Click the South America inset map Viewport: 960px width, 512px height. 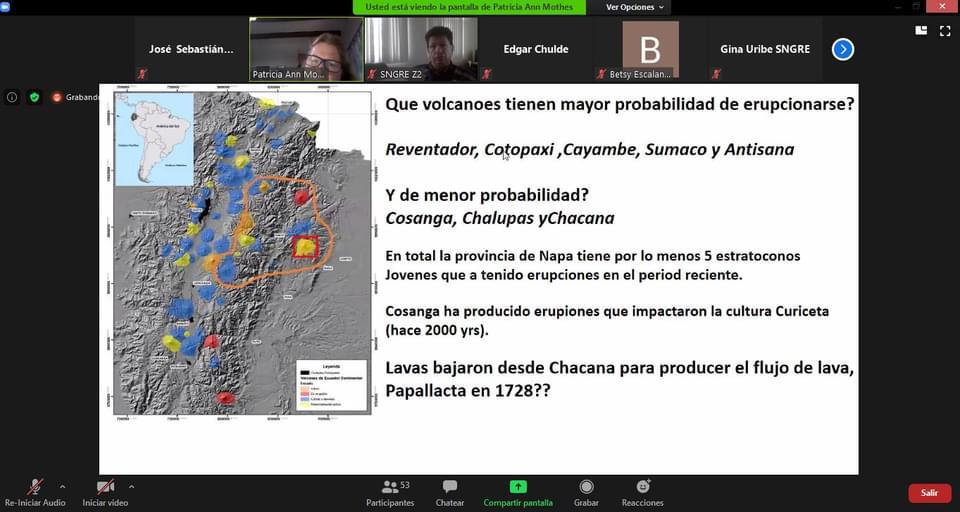pos(154,139)
